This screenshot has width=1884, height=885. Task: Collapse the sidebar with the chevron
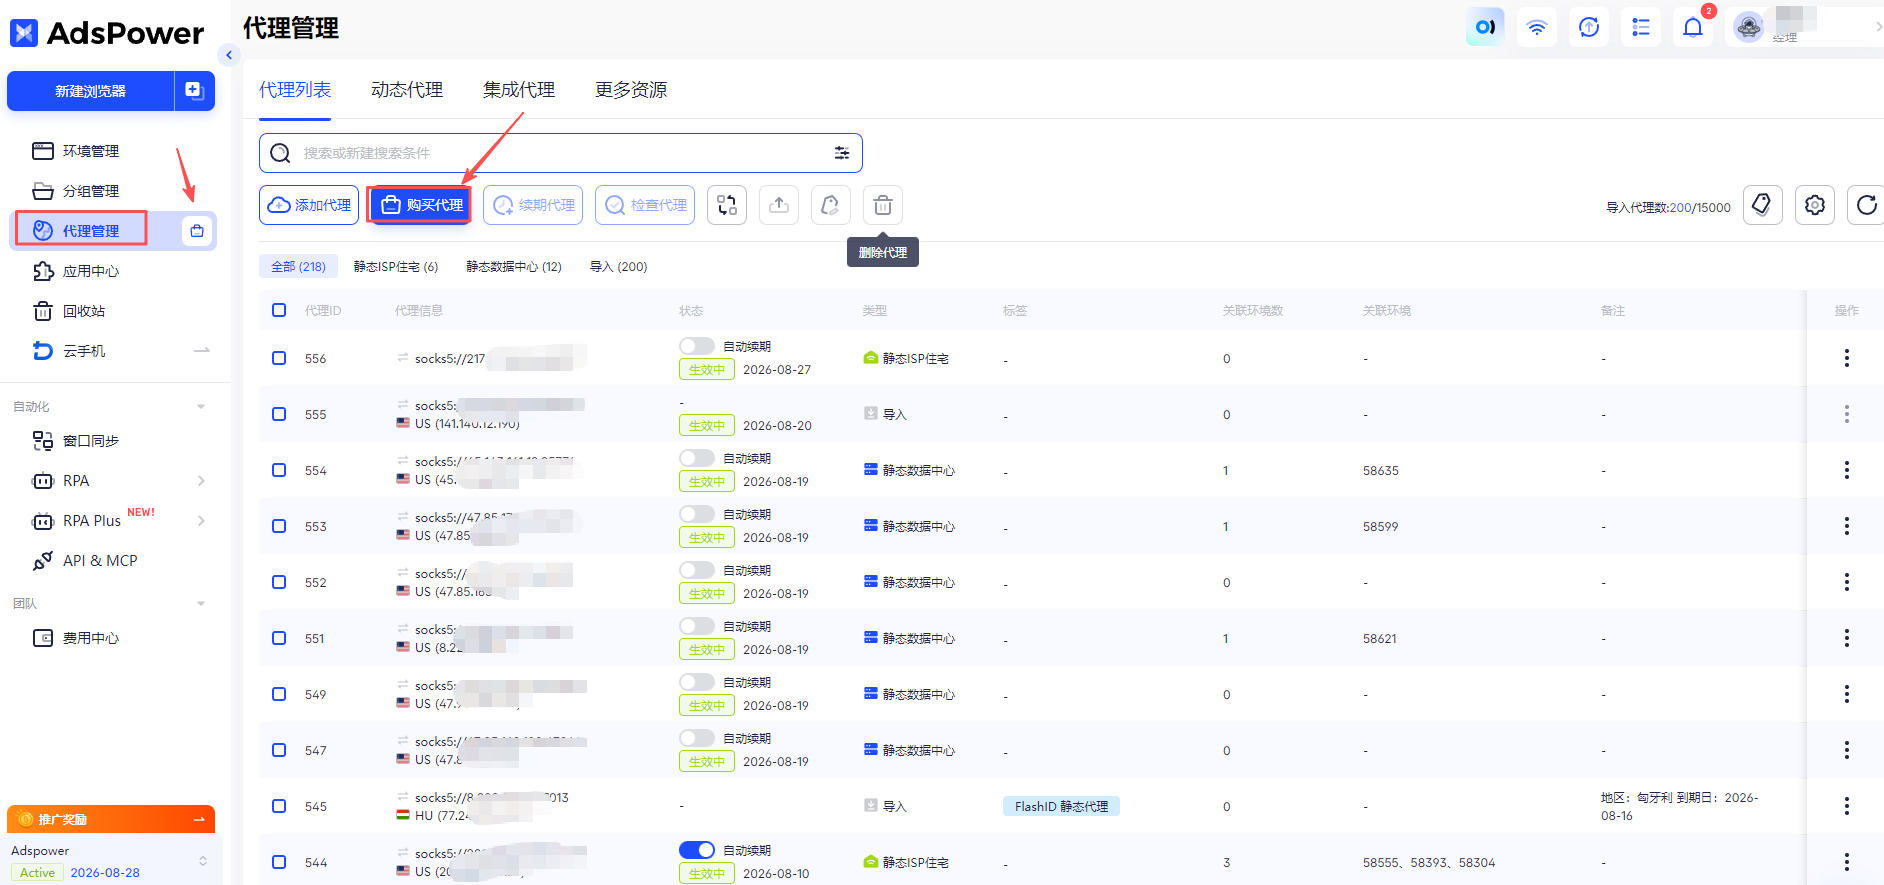(x=229, y=55)
